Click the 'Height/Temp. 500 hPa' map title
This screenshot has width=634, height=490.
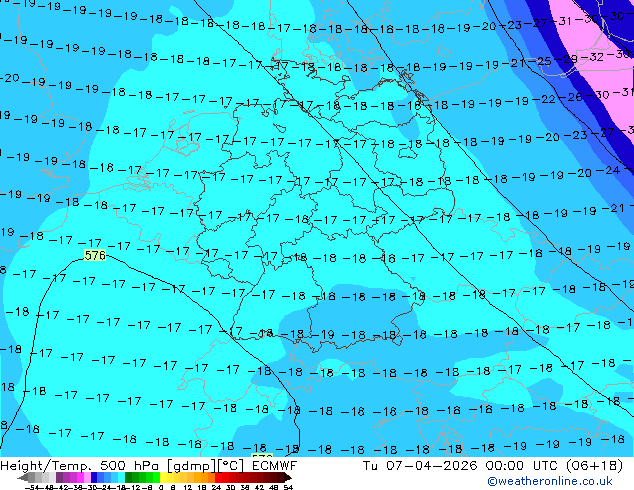81,466
